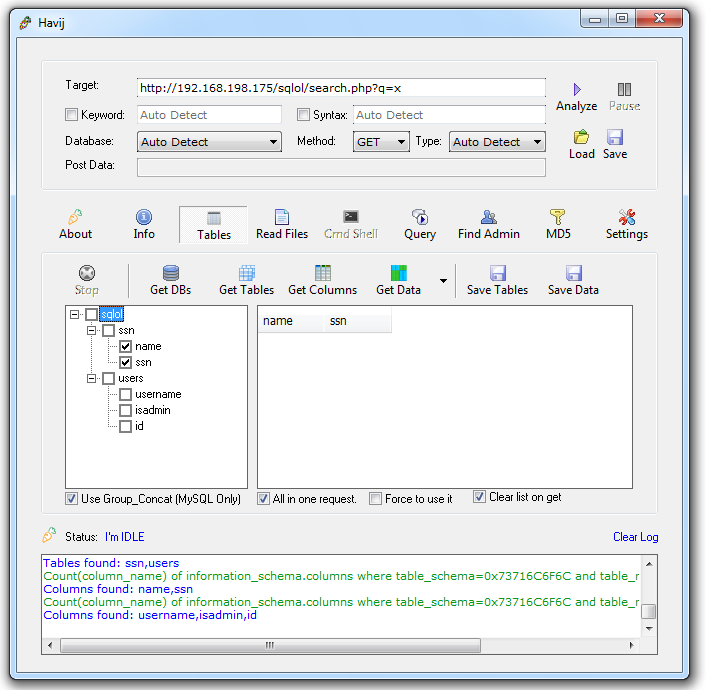This screenshot has width=706, height=690.
Task: Select the Tables tab
Action: click(213, 225)
